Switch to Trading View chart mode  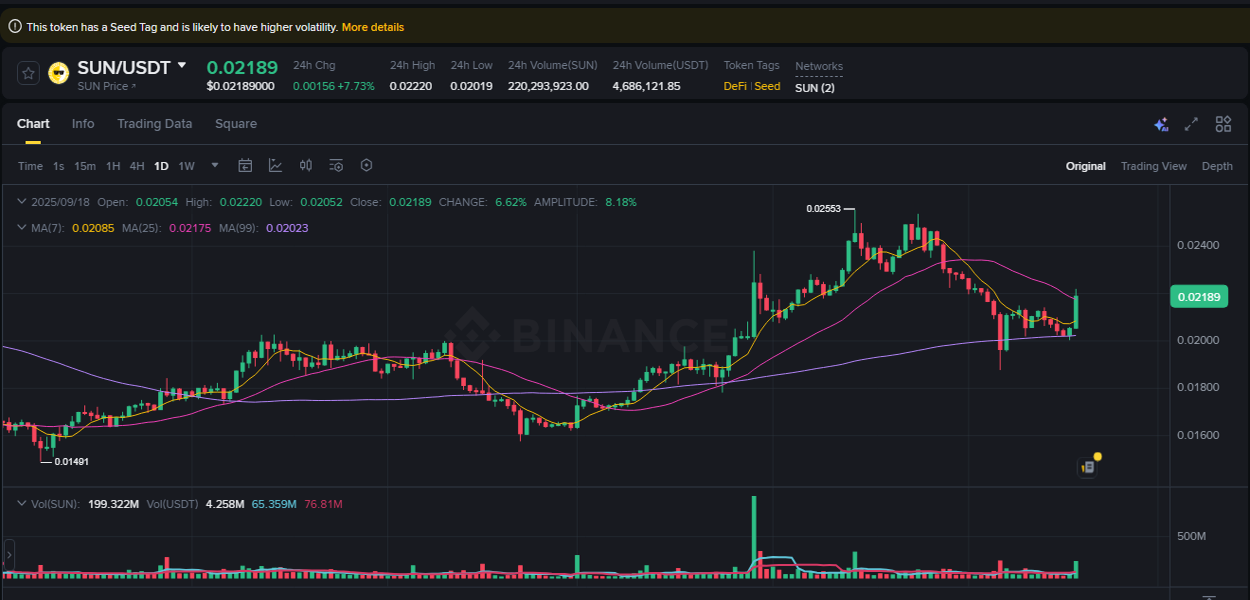(1153, 165)
